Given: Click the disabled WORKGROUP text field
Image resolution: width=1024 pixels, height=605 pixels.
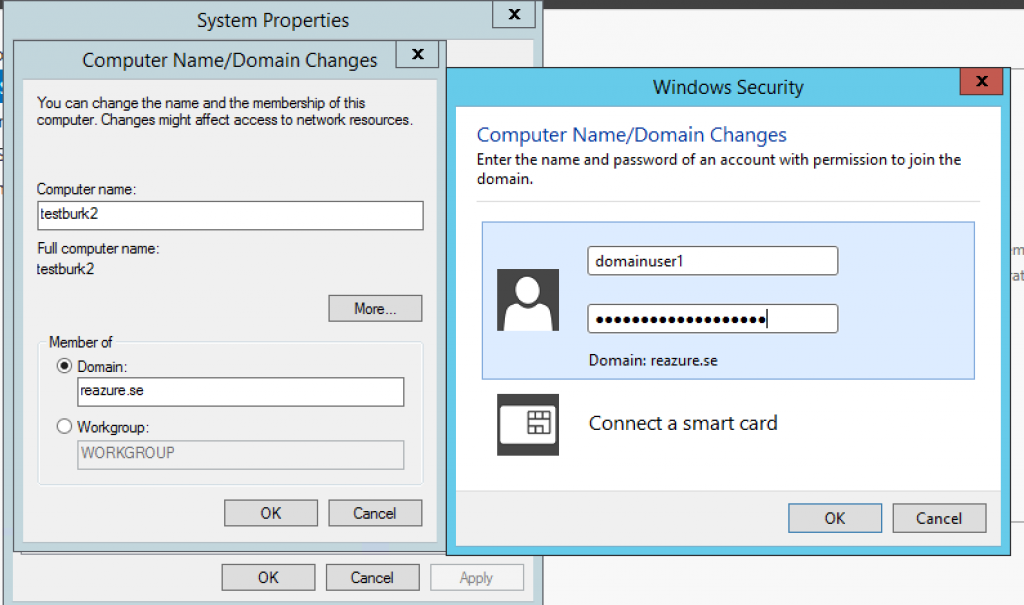Looking at the screenshot, I should [x=240, y=455].
